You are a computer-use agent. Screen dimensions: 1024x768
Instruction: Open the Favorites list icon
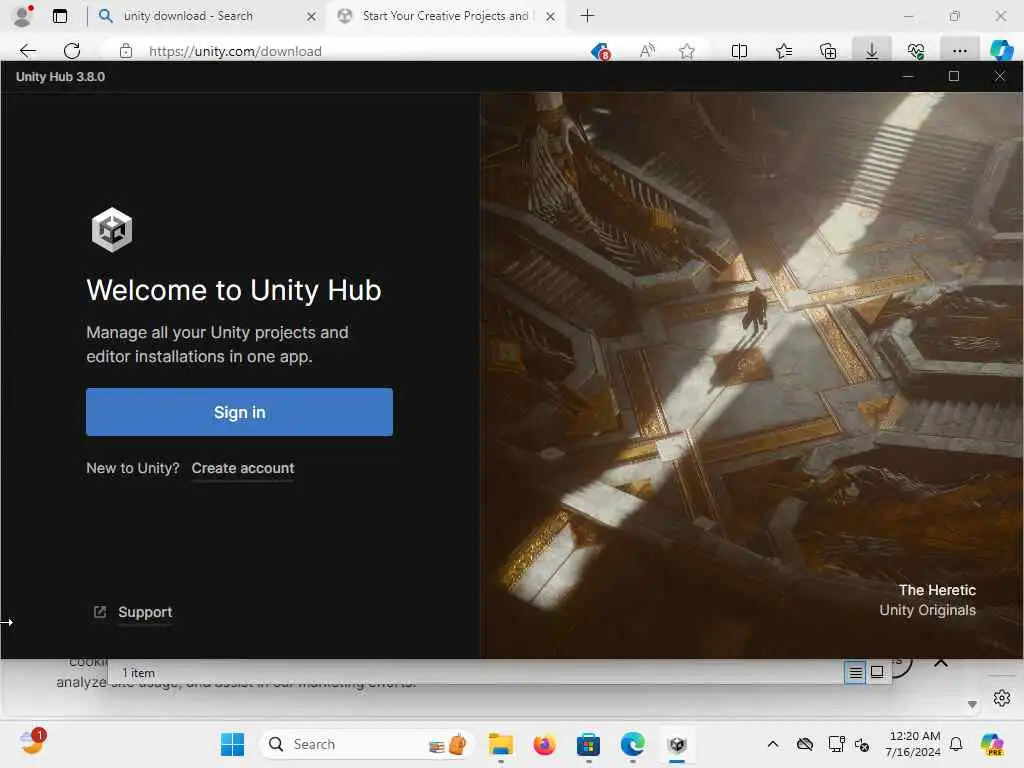(784, 51)
